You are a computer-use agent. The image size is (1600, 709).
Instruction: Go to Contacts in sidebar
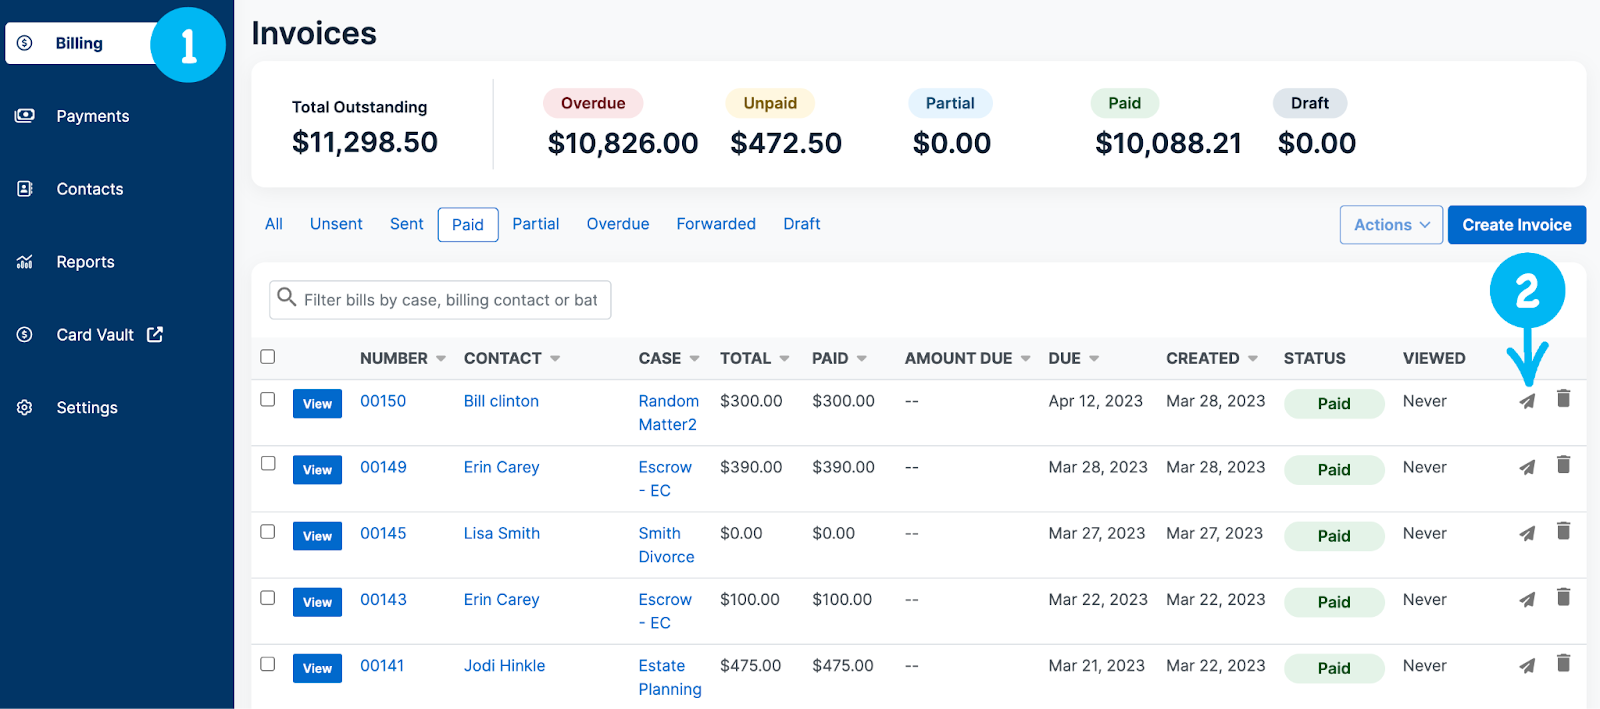click(x=89, y=189)
